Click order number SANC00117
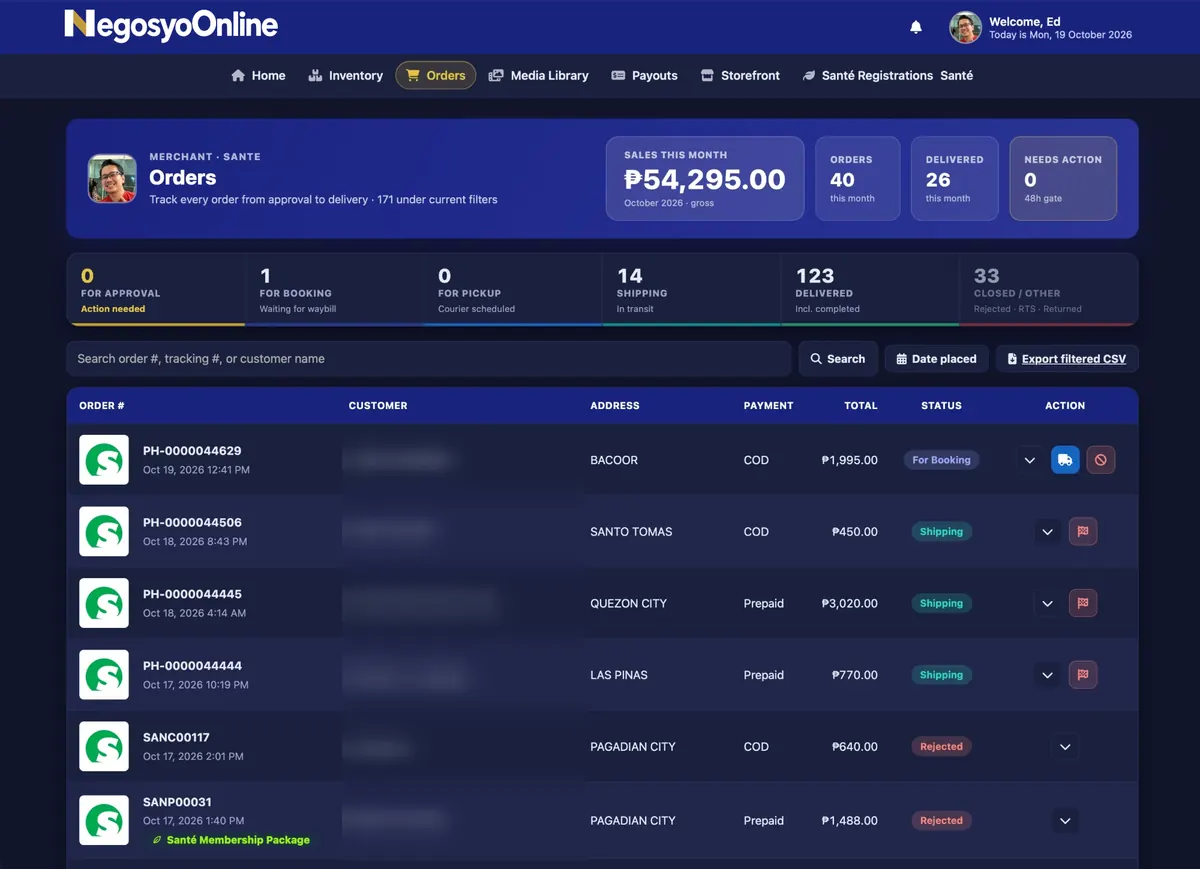This screenshot has width=1200, height=869. tap(176, 738)
